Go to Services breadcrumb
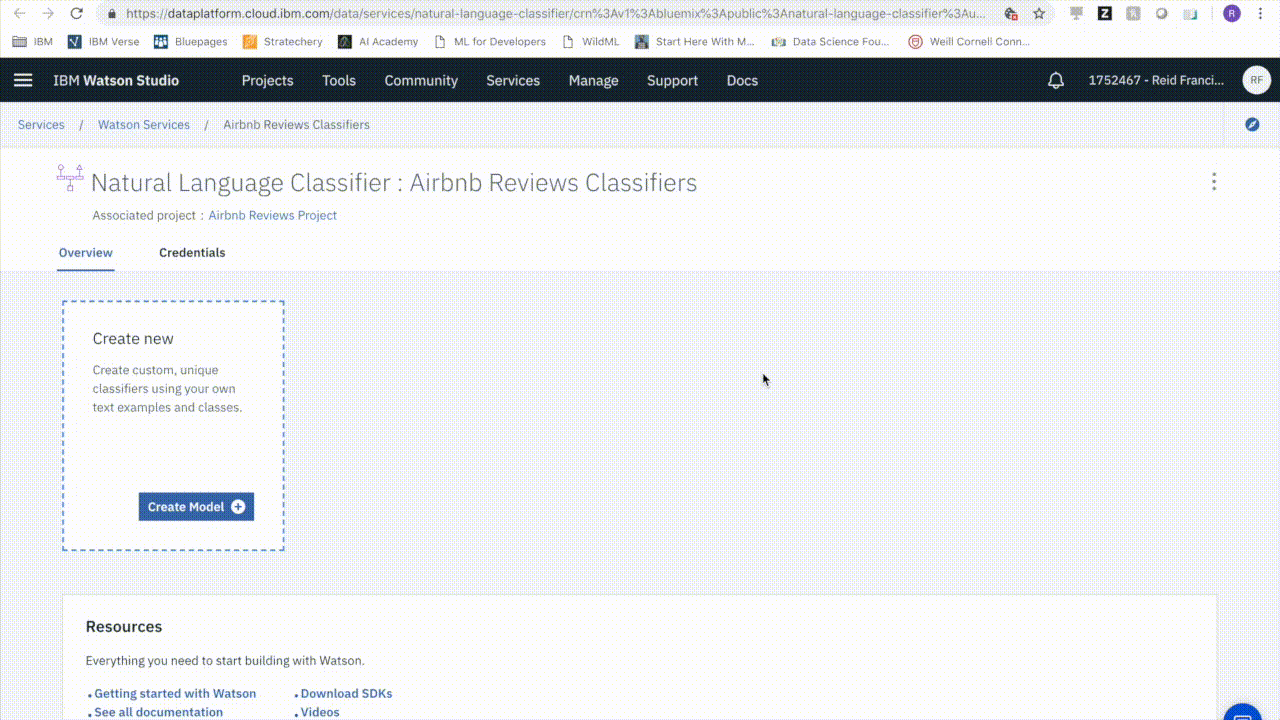Viewport: 1280px width, 720px height. point(41,125)
